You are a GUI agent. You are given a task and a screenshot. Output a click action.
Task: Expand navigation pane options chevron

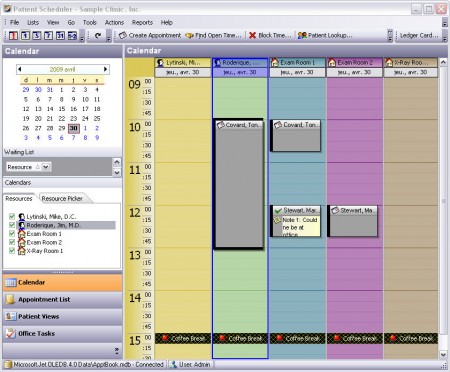[116, 351]
